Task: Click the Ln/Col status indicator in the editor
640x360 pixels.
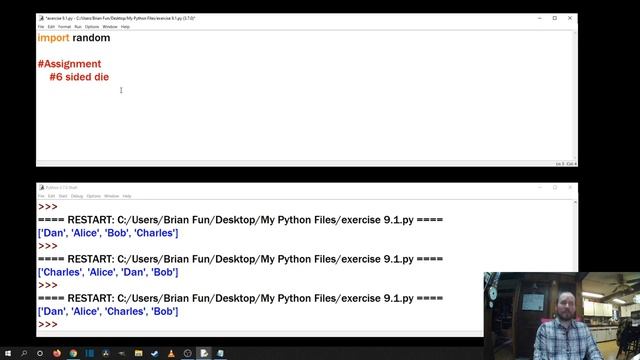Action: pyautogui.click(x=566, y=164)
